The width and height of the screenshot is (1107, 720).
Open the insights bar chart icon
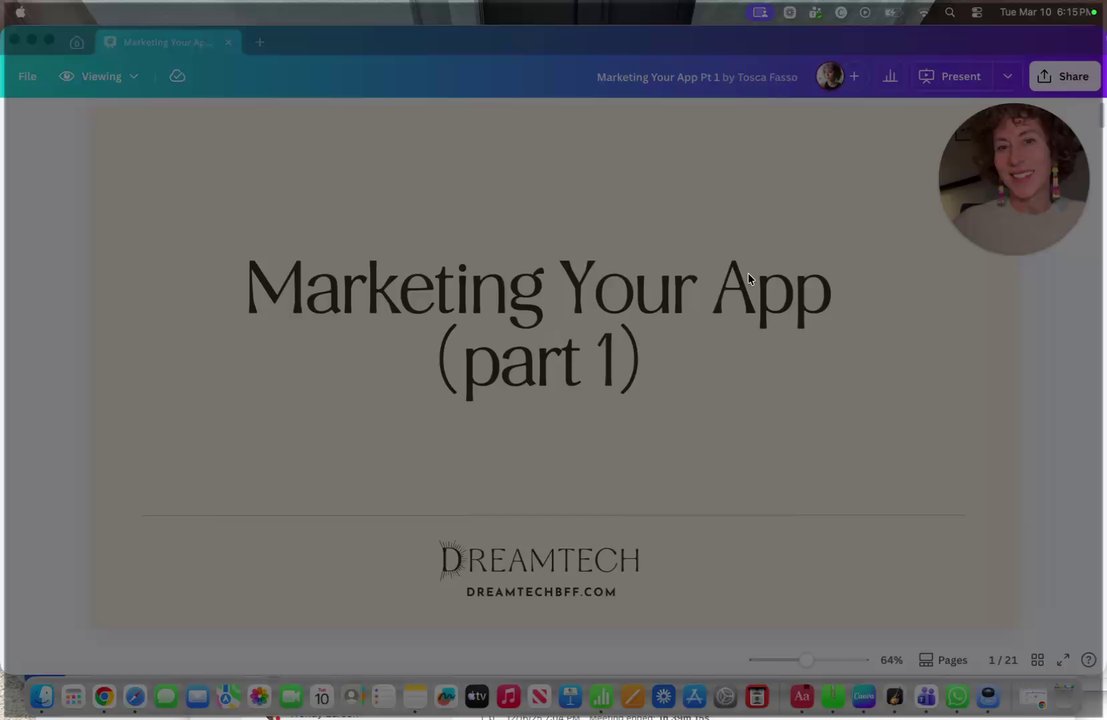tap(890, 76)
